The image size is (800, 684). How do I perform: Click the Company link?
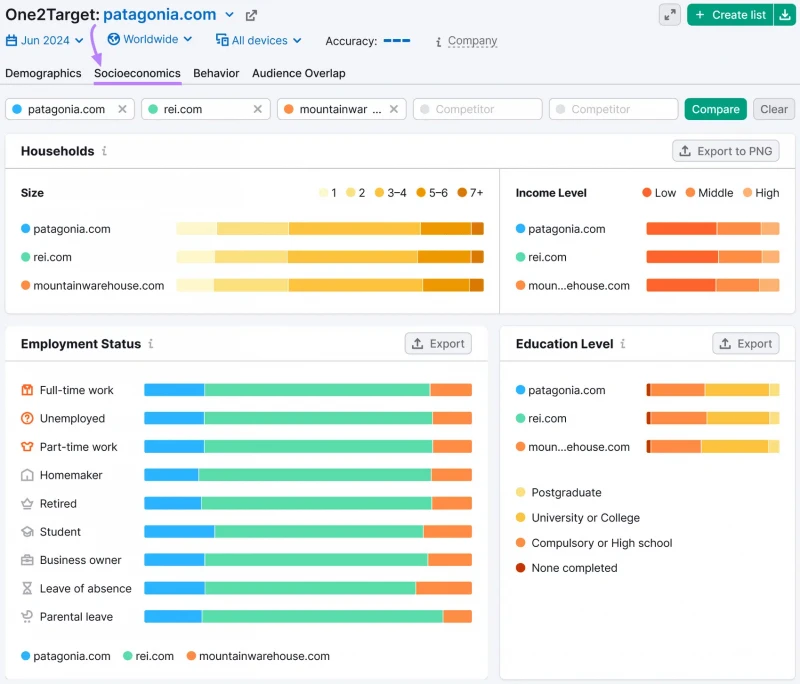click(x=472, y=41)
